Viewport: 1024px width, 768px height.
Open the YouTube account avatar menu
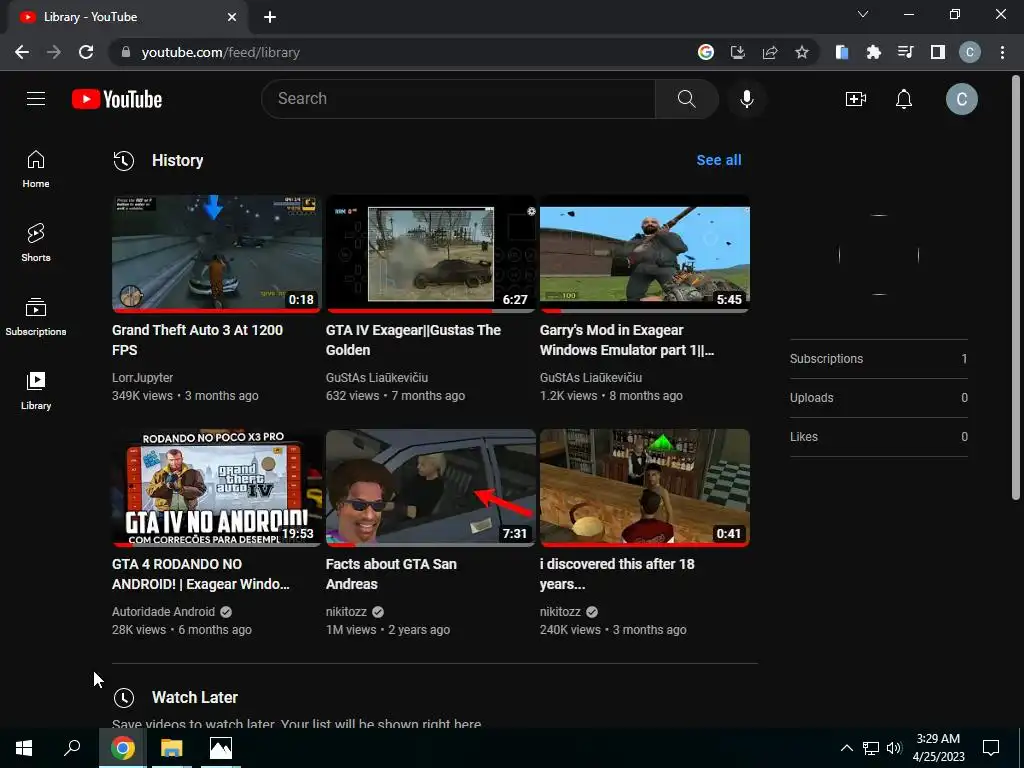click(961, 99)
